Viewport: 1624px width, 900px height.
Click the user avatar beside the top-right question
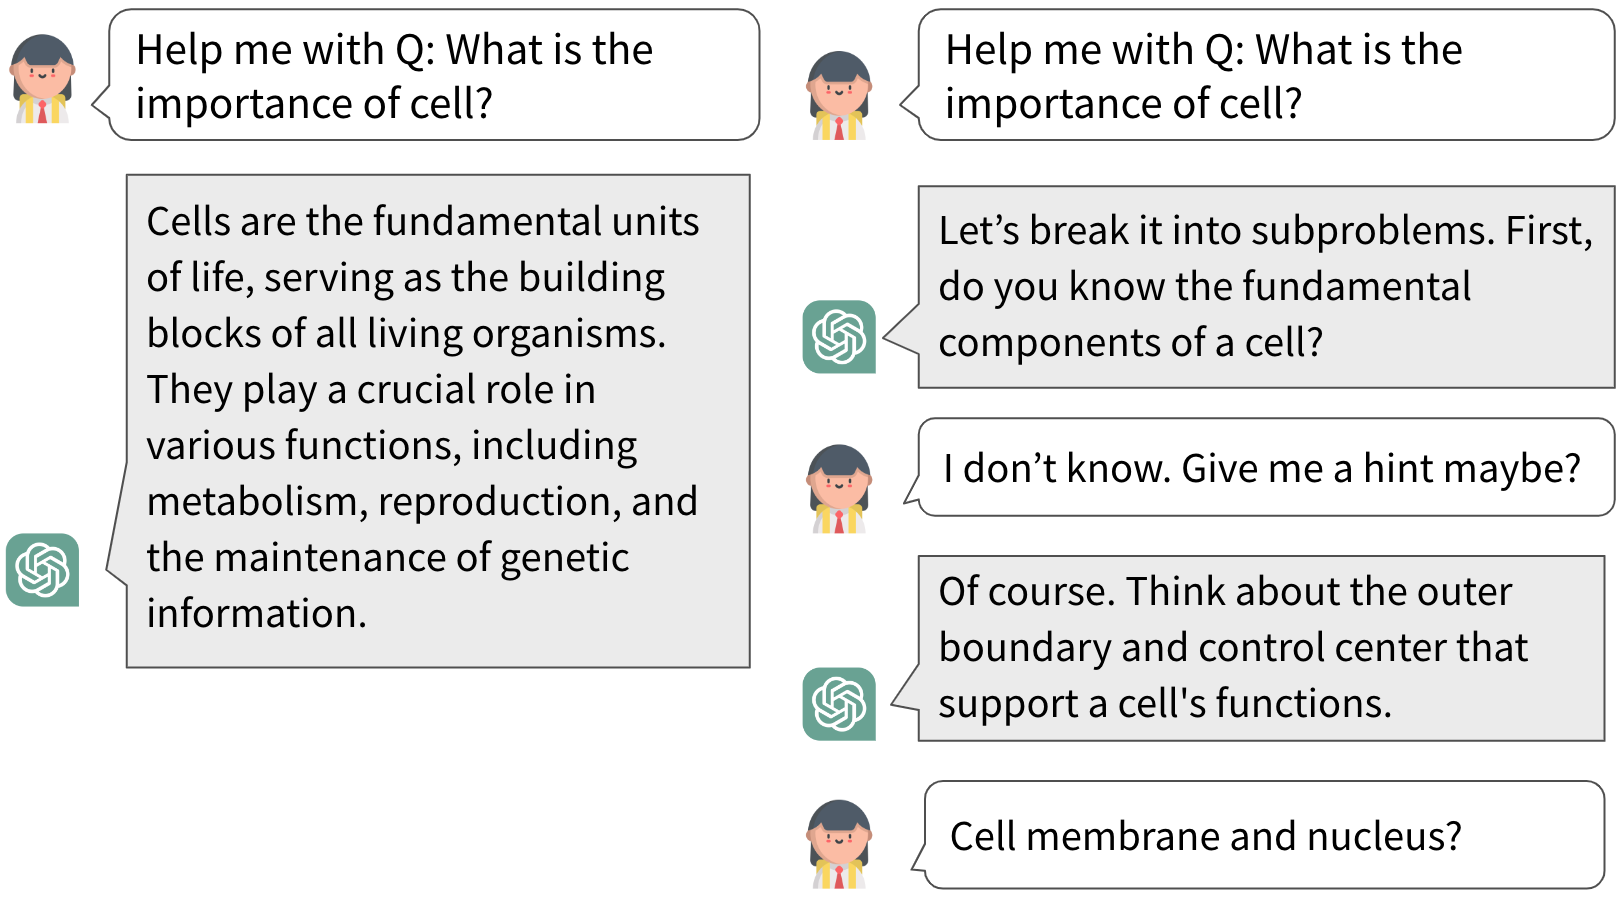(x=840, y=95)
